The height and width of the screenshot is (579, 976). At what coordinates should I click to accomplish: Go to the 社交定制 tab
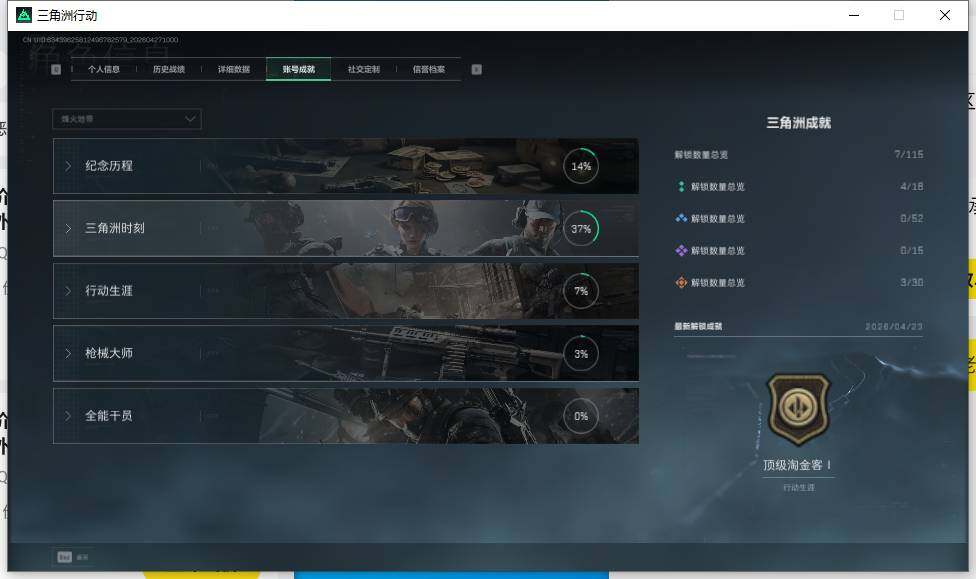click(364, 69)
